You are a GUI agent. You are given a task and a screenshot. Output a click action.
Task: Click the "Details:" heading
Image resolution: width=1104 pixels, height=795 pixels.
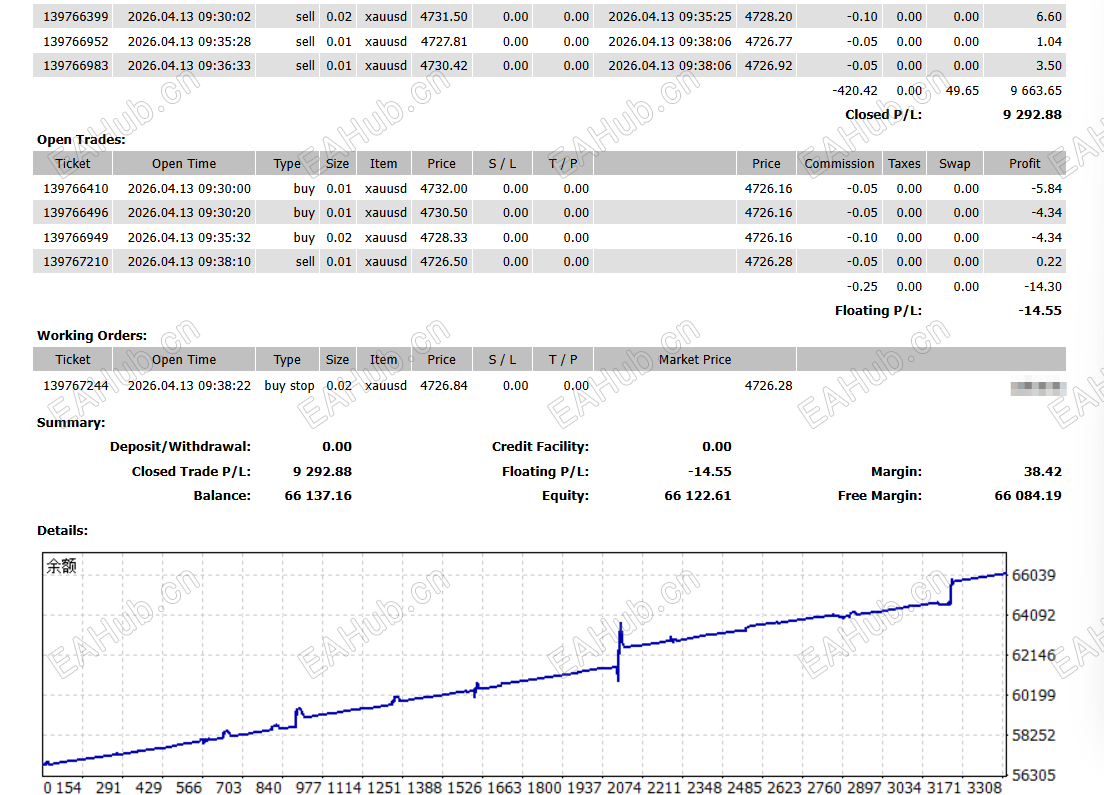63,530
